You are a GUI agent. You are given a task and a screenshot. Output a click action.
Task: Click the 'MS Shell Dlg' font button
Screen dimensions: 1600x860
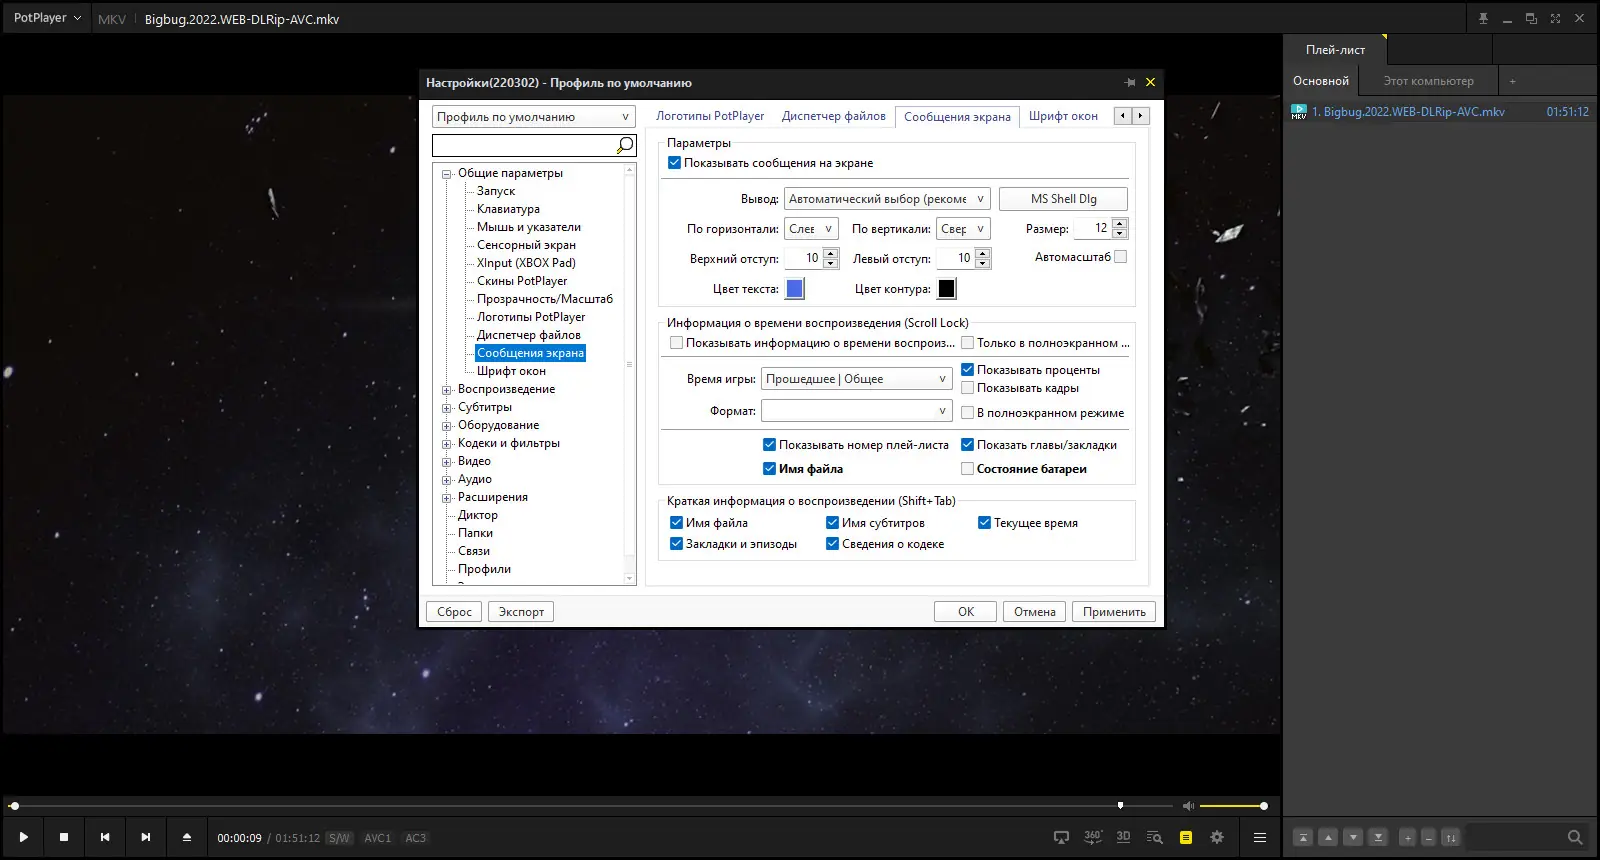tap(1063, 199)
